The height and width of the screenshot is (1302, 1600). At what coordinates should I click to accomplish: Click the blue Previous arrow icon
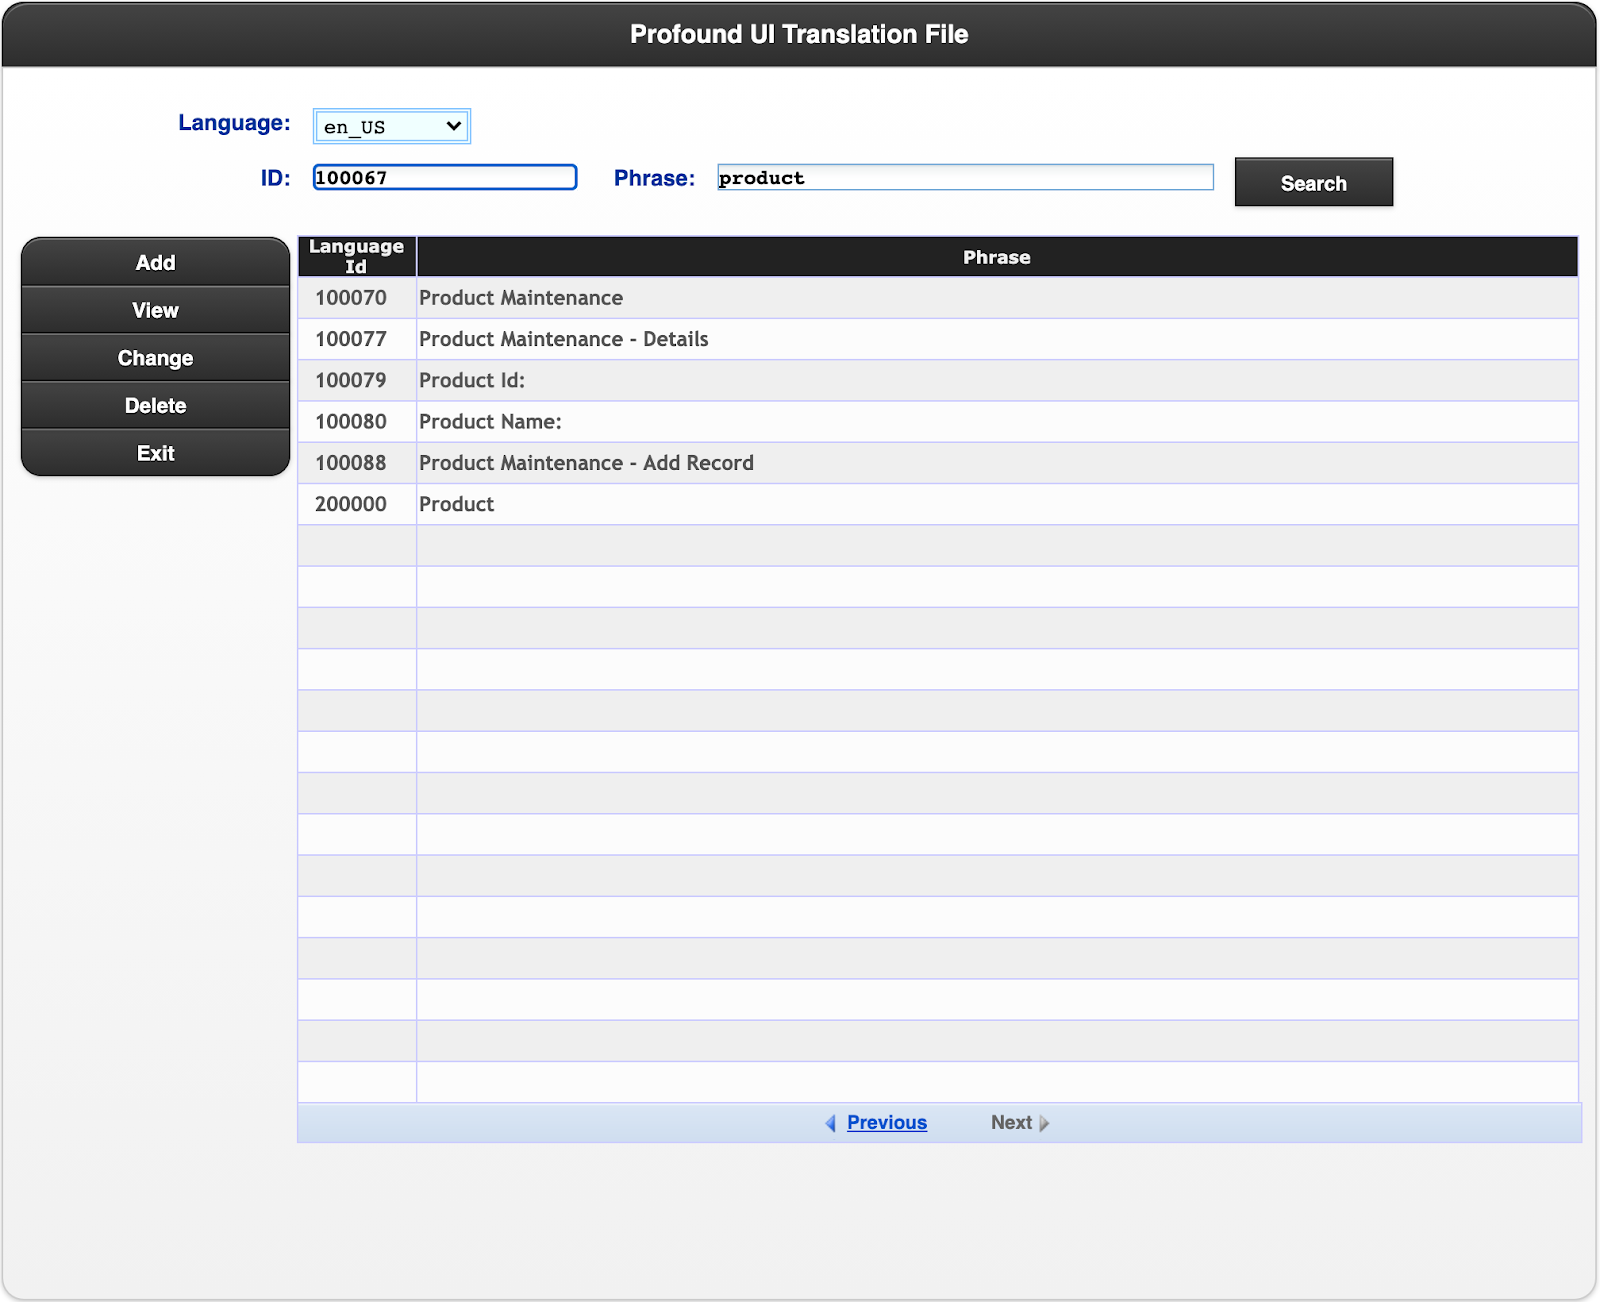pyautogui.click(x=830, y=1123)
